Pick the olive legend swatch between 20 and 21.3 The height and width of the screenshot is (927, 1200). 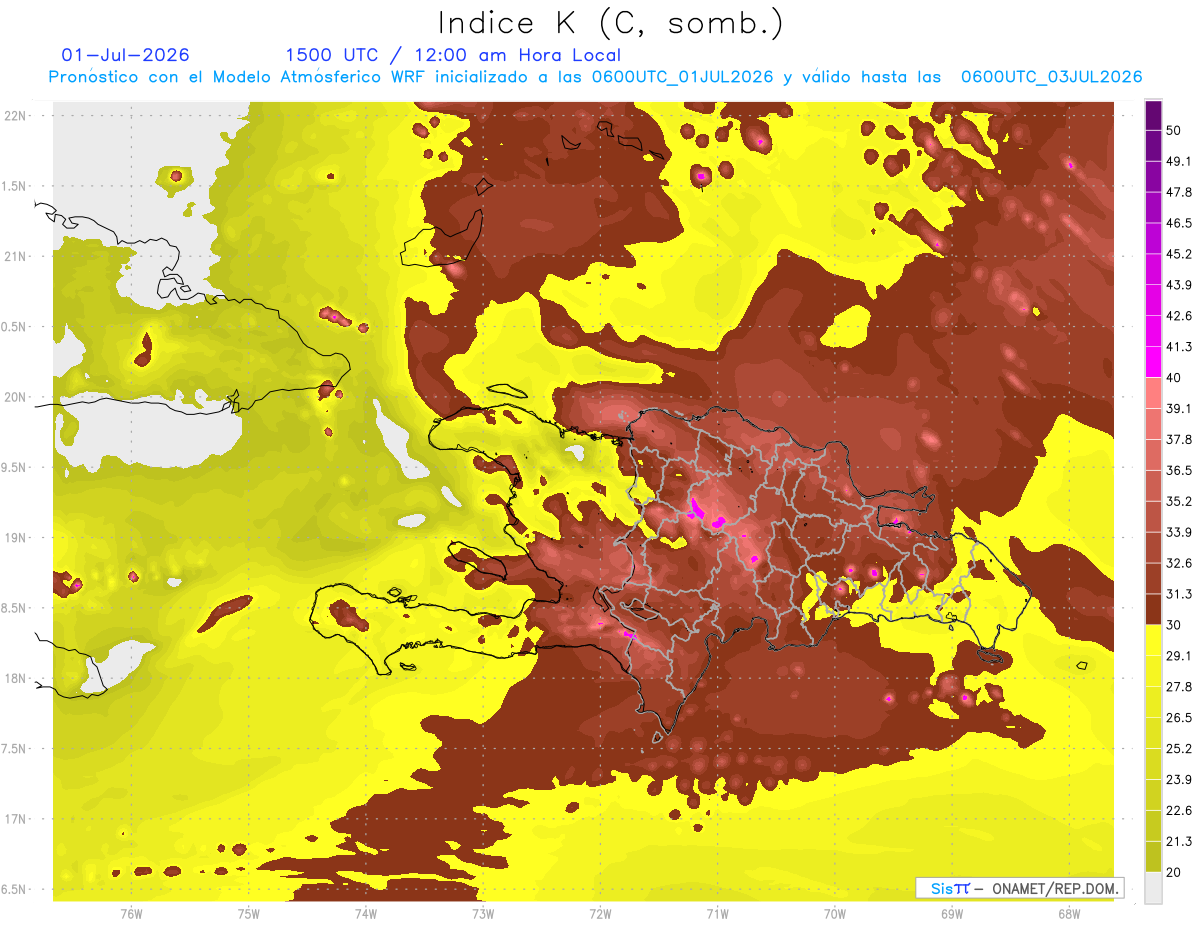[x=1153, y=857]
